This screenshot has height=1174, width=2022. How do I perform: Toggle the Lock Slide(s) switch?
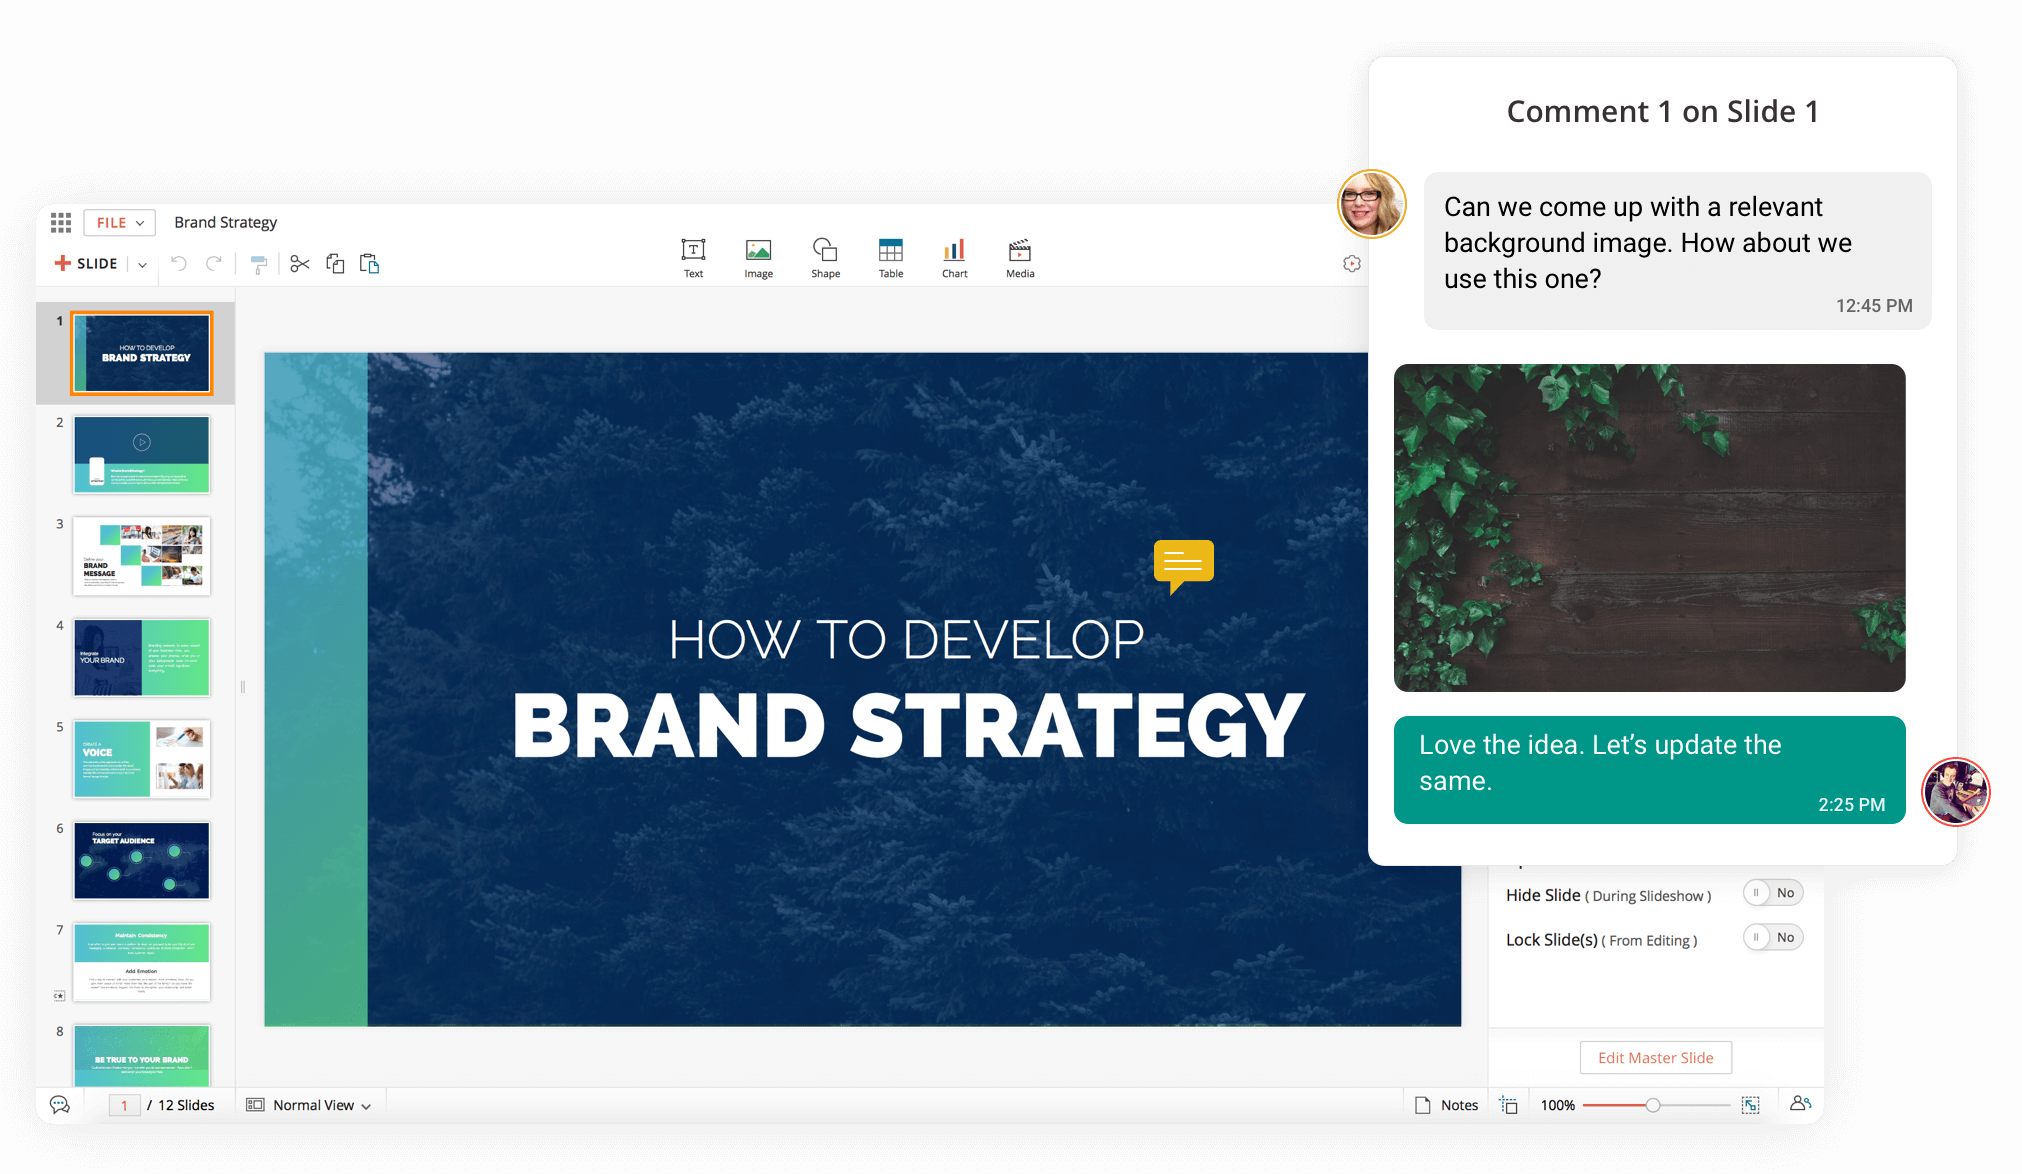pyautogui.click(x=1772, y=938)
